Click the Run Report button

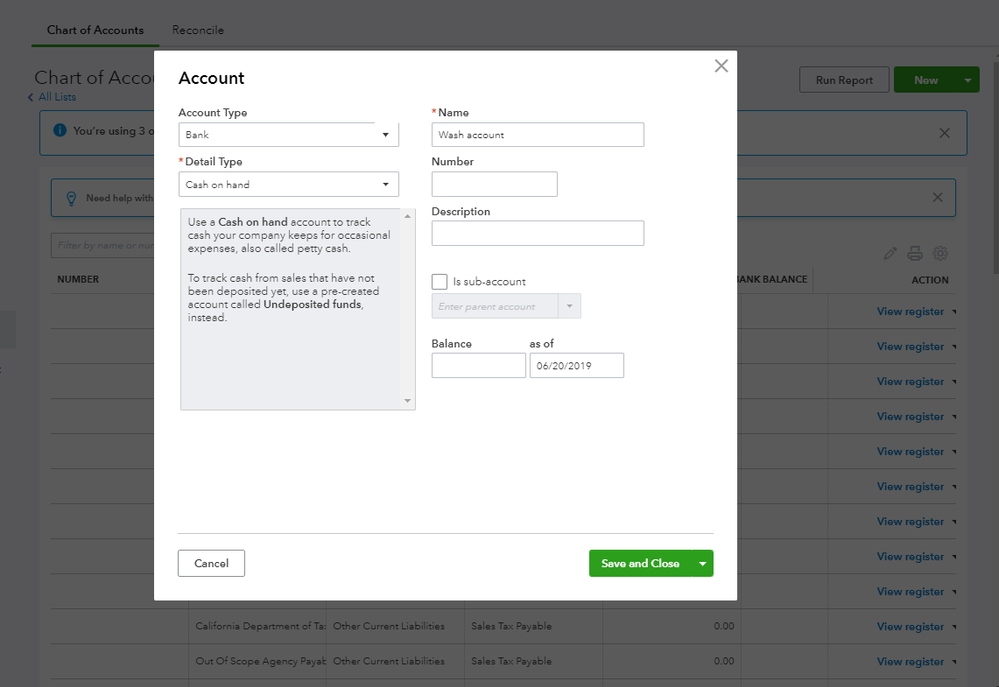844,80
